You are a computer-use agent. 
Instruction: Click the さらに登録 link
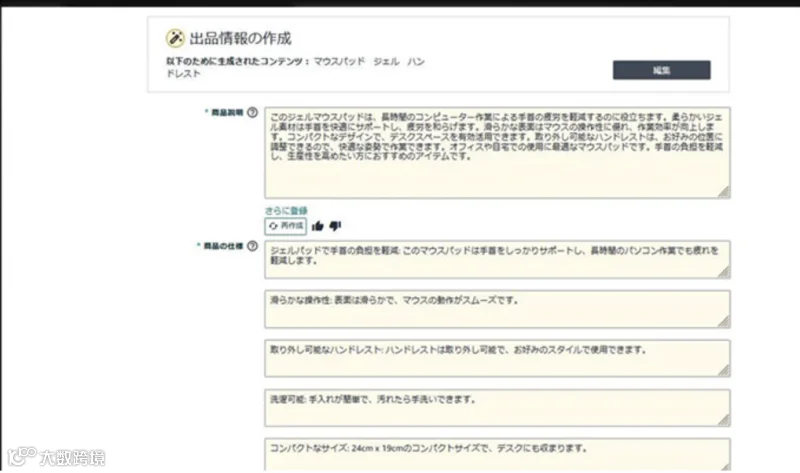coord(286,210)
